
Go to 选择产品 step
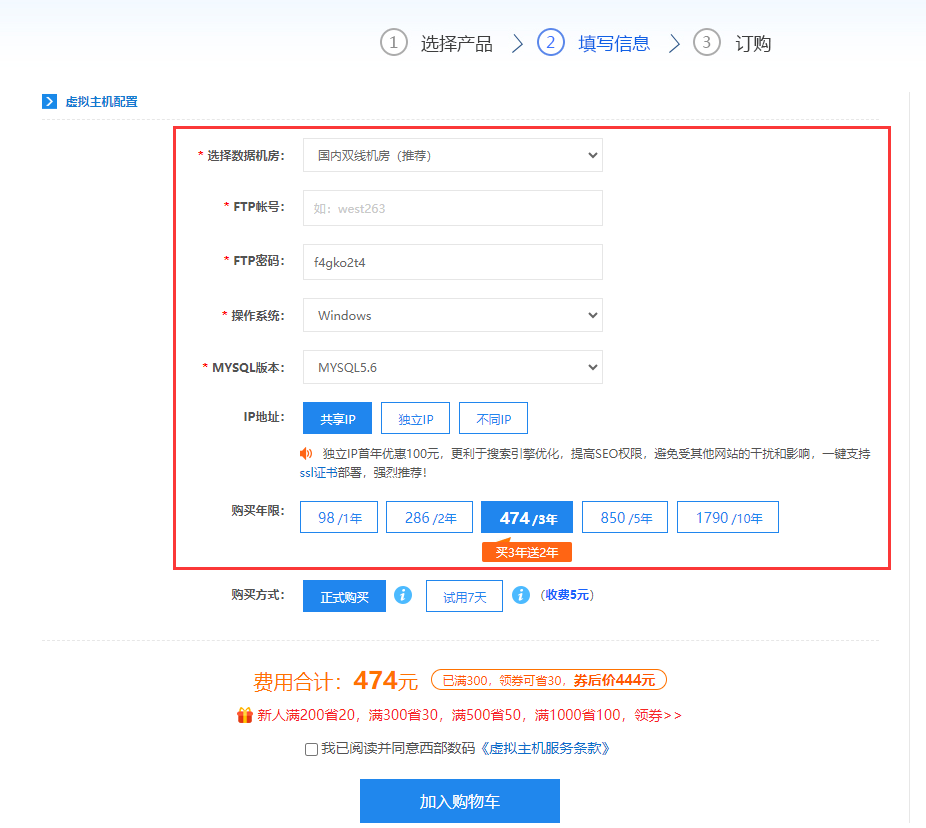pos(456,43)
